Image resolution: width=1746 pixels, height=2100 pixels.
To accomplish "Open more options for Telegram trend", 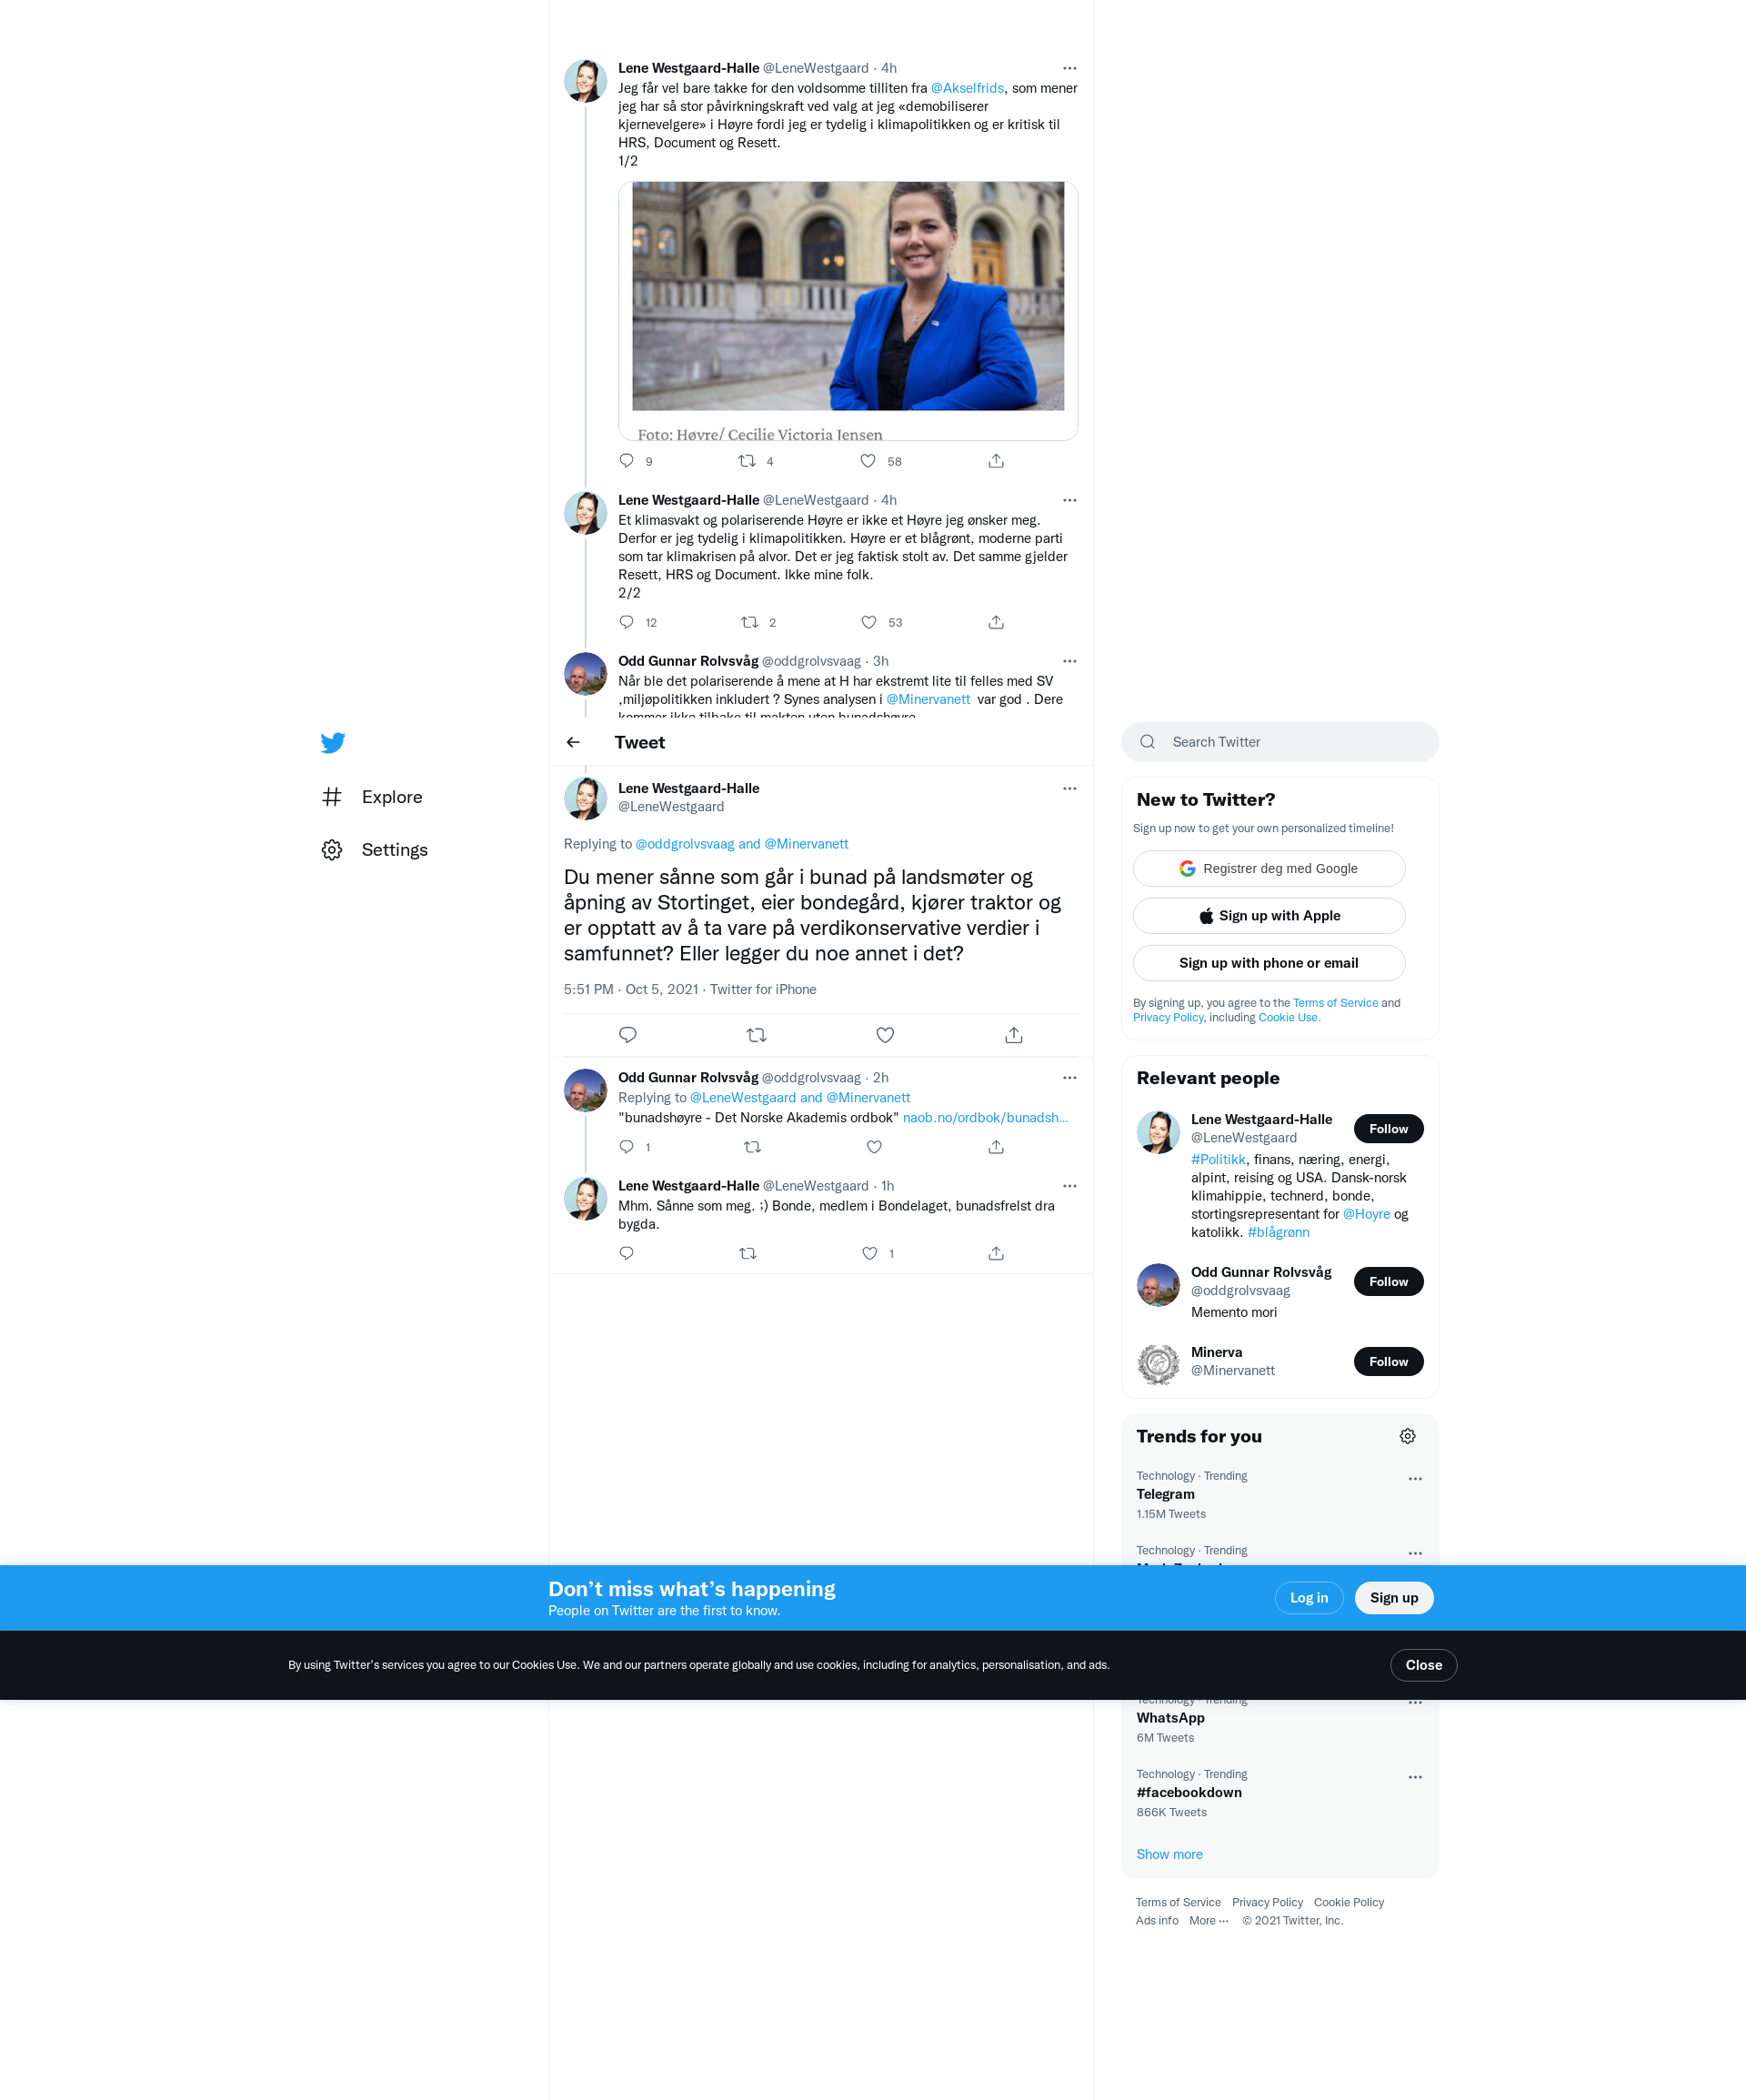I will tap(1415, 1479).
